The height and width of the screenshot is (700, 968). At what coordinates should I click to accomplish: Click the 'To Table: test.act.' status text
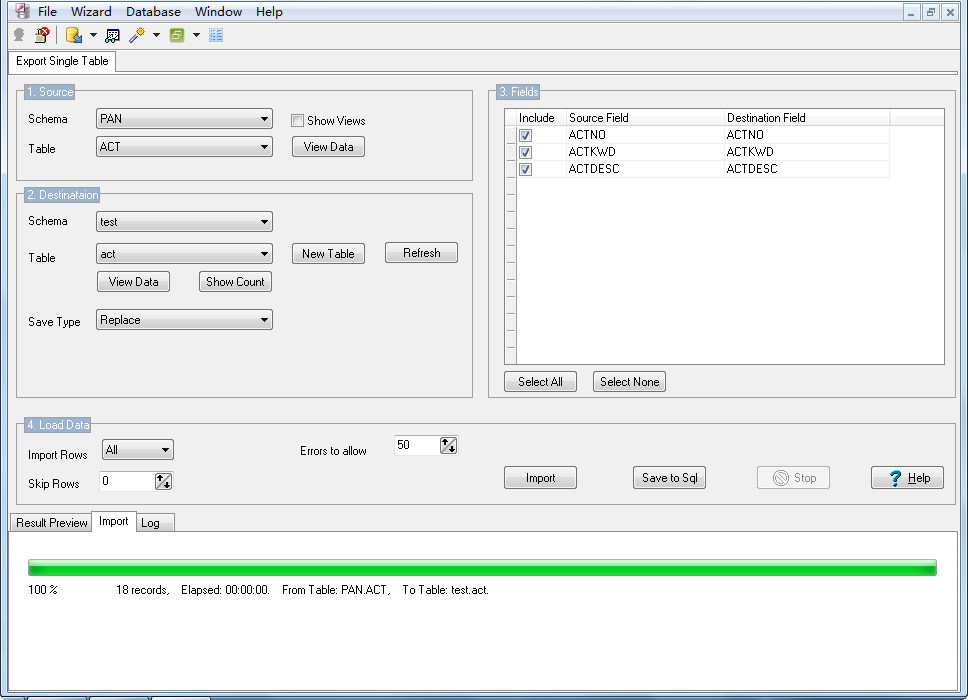446,590
